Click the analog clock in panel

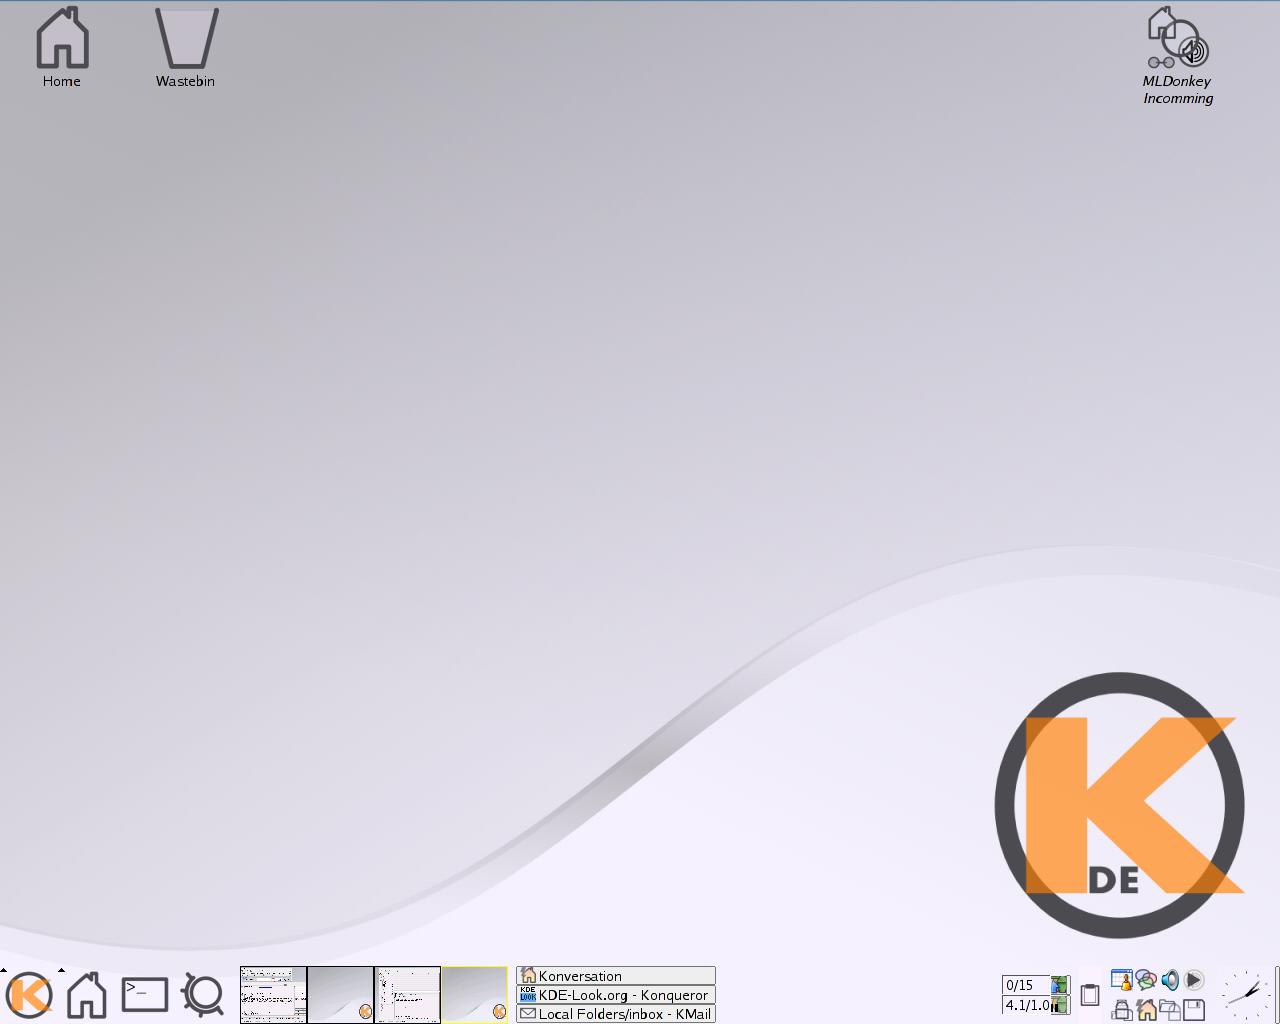[1245, 995]
